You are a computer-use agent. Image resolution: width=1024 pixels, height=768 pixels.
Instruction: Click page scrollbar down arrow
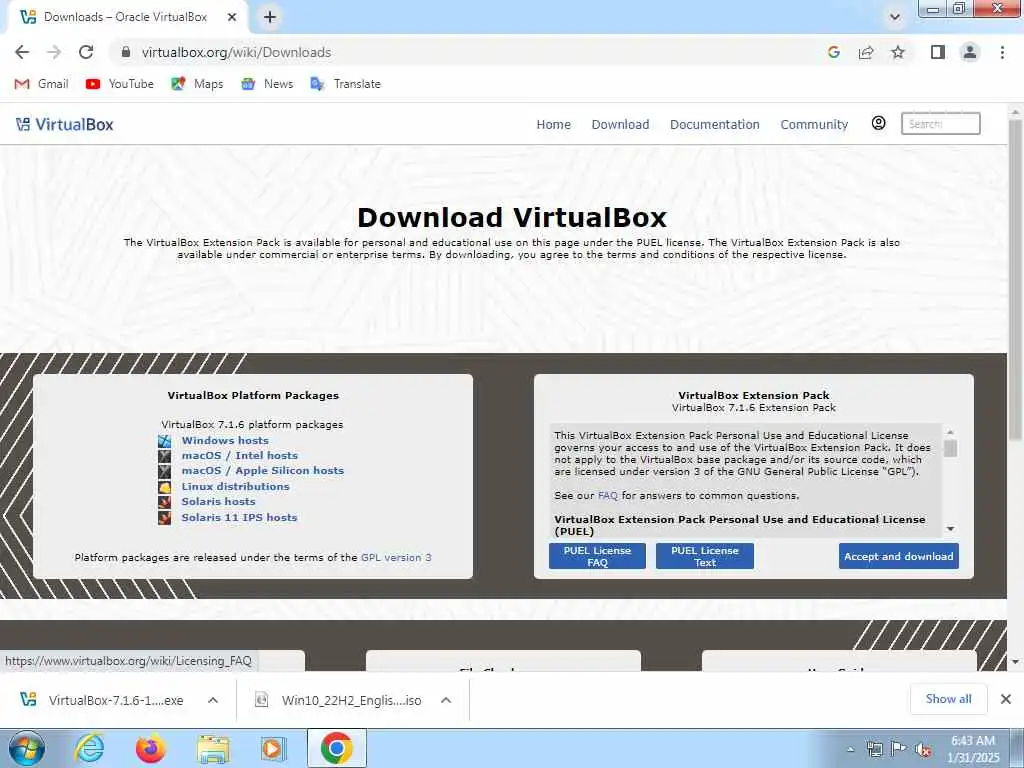coord(1015,662)
